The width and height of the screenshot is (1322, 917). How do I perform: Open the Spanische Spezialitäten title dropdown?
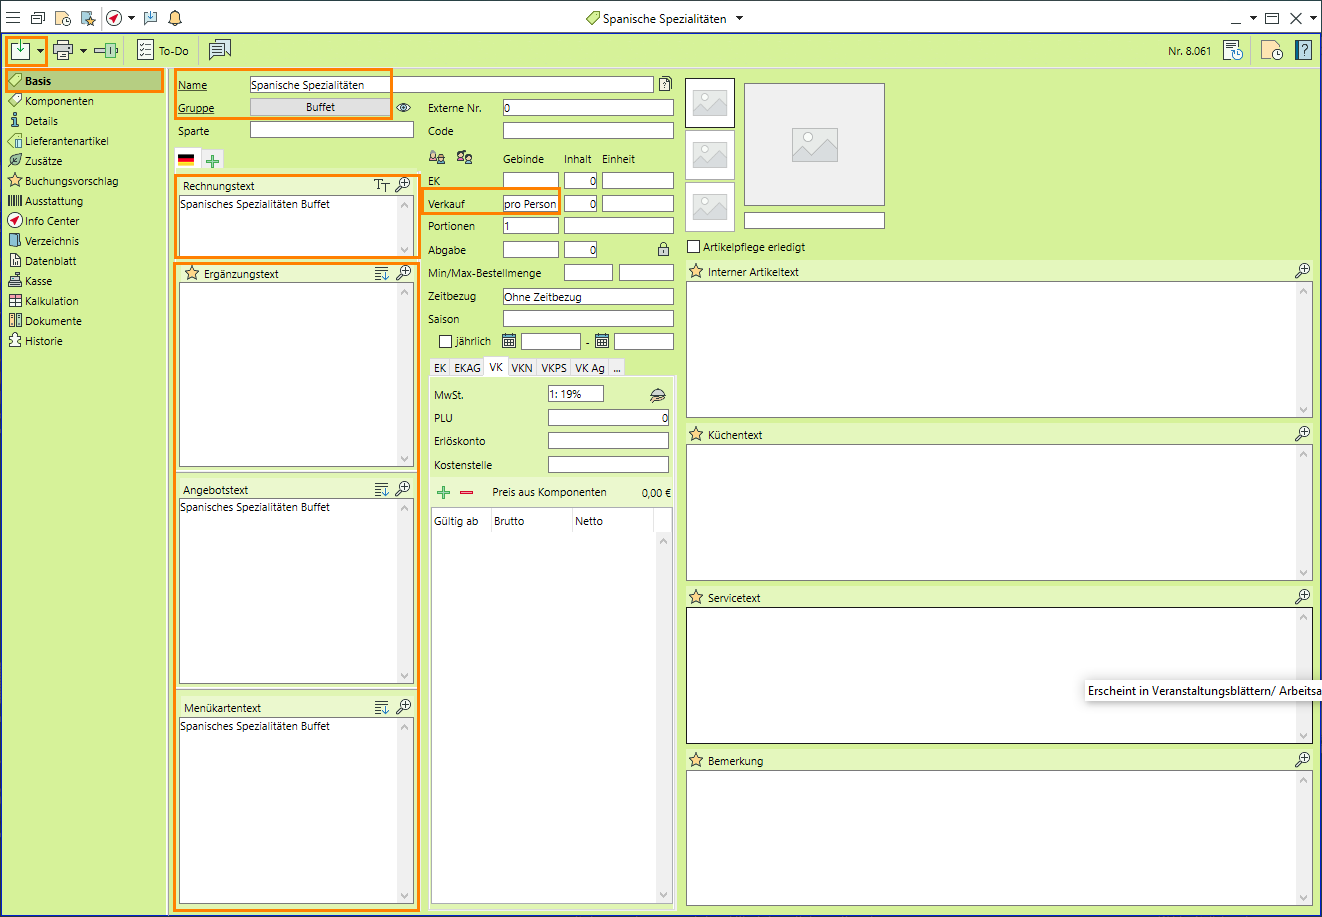739,18
